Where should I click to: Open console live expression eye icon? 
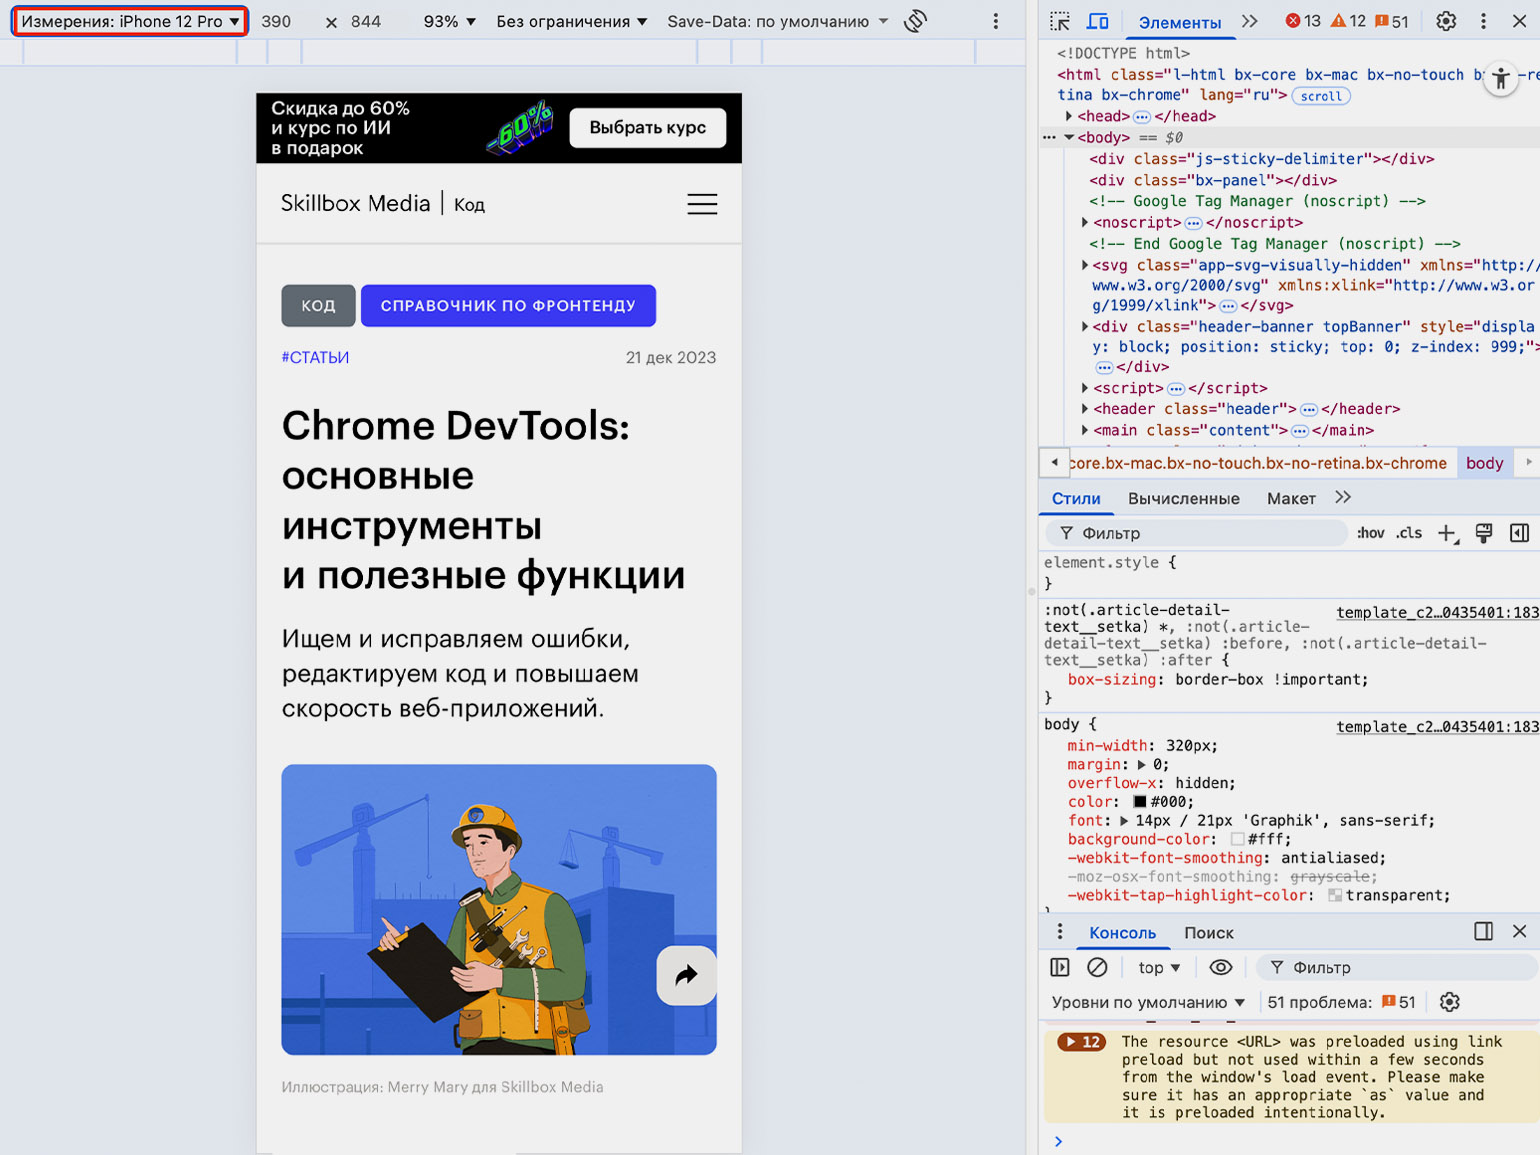1220,967
